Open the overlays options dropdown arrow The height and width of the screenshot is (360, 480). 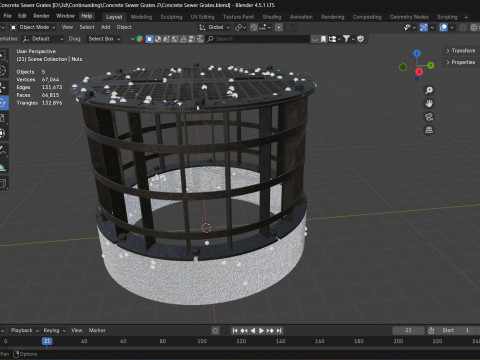coord(452,27)
